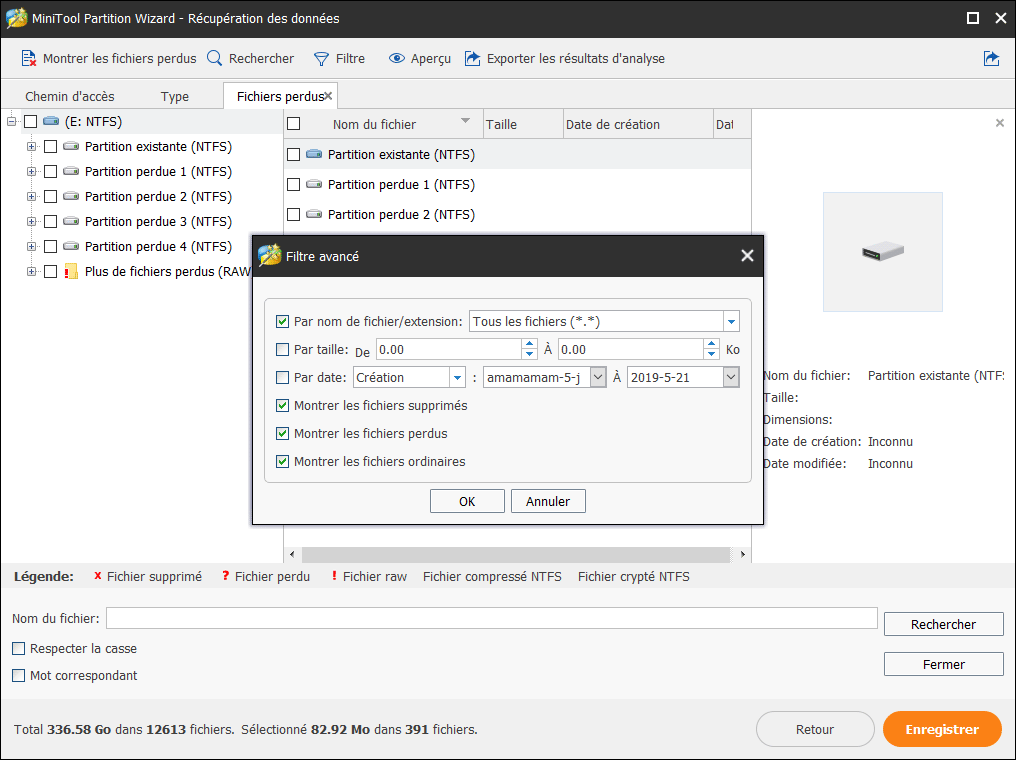The height and width of the screenshot is (760, 1016).
Task: Tick the (E: NTFS) root checkbox
Action: [x=30, y=121]
